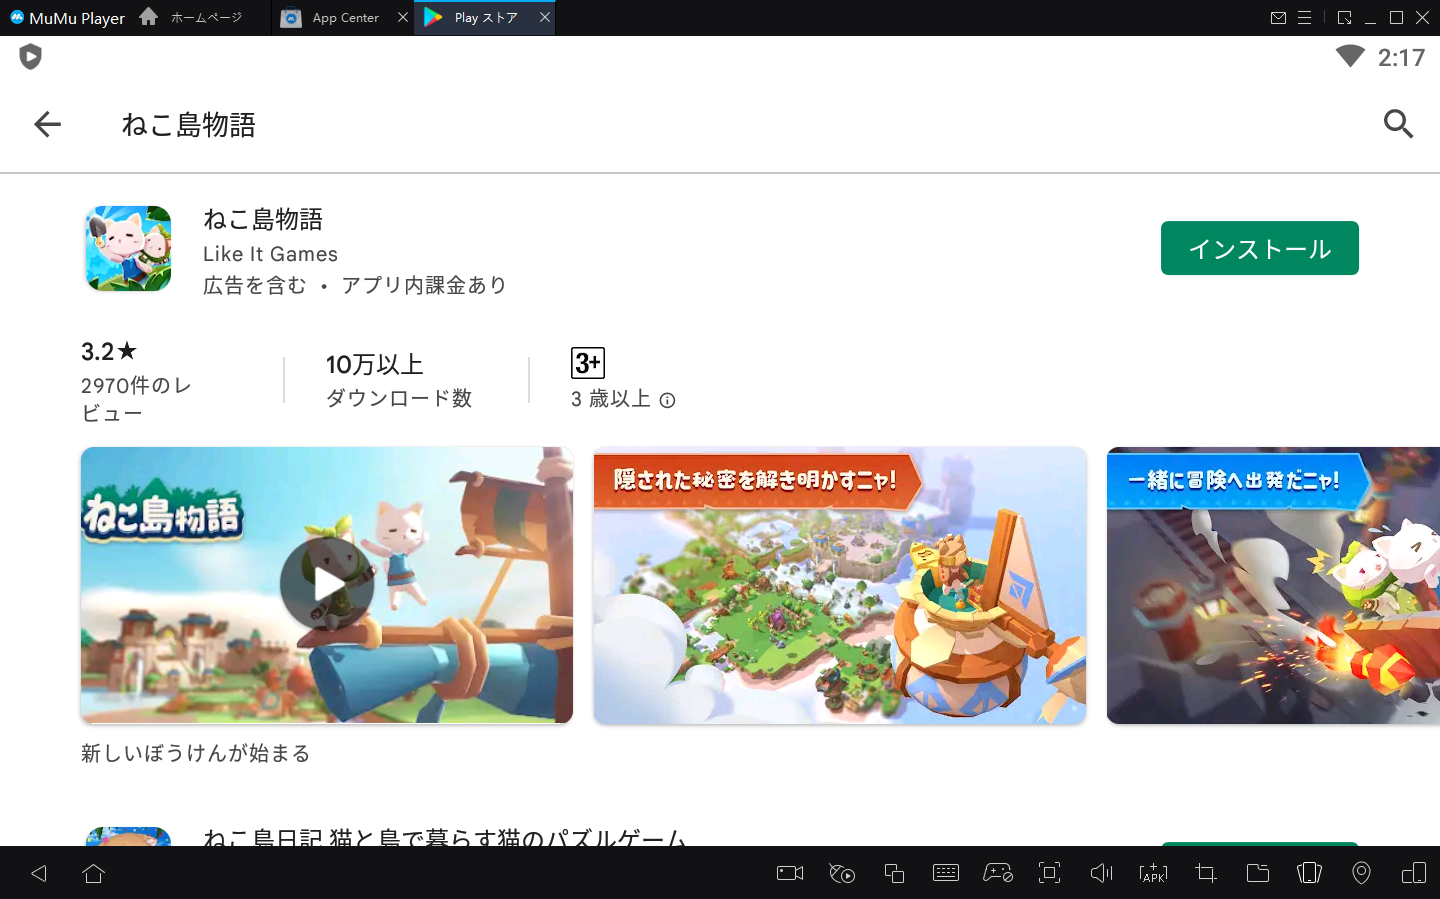The width and height of the screenshot is (1440, 899).
Task: Select the ねこ島物語 app title
Action: 263,219
